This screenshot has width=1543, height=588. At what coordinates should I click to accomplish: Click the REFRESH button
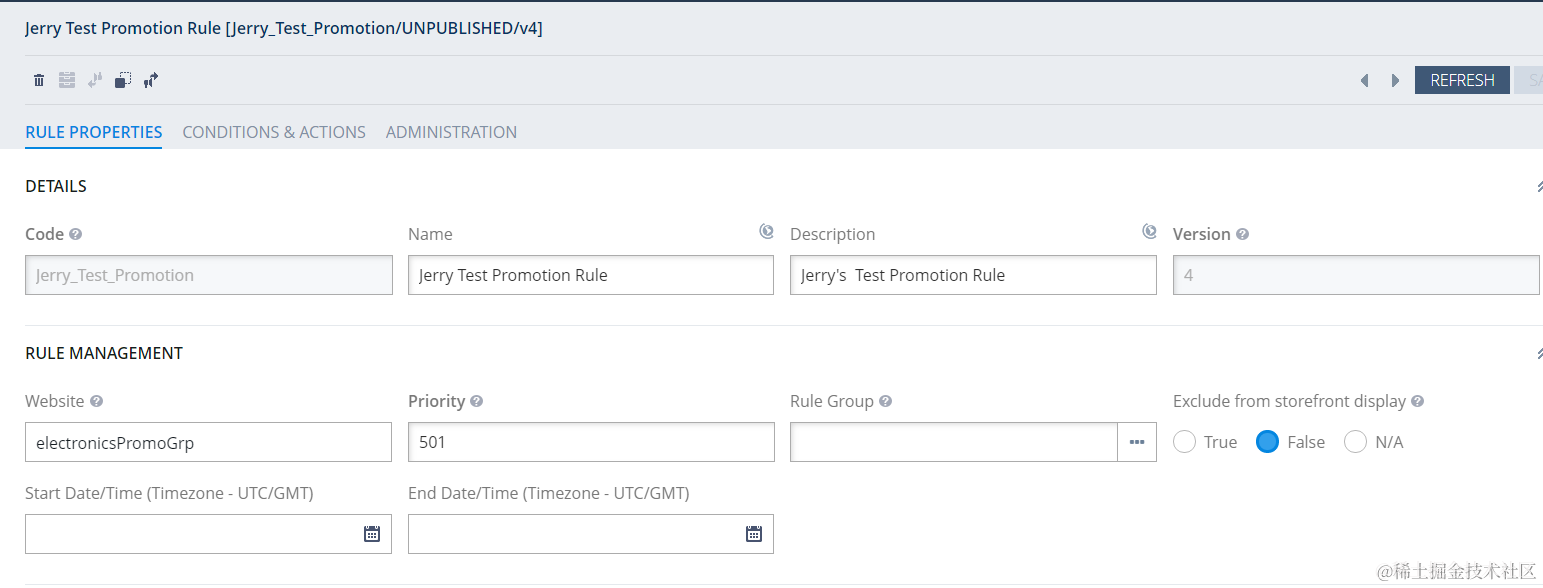coord(1461,80)
